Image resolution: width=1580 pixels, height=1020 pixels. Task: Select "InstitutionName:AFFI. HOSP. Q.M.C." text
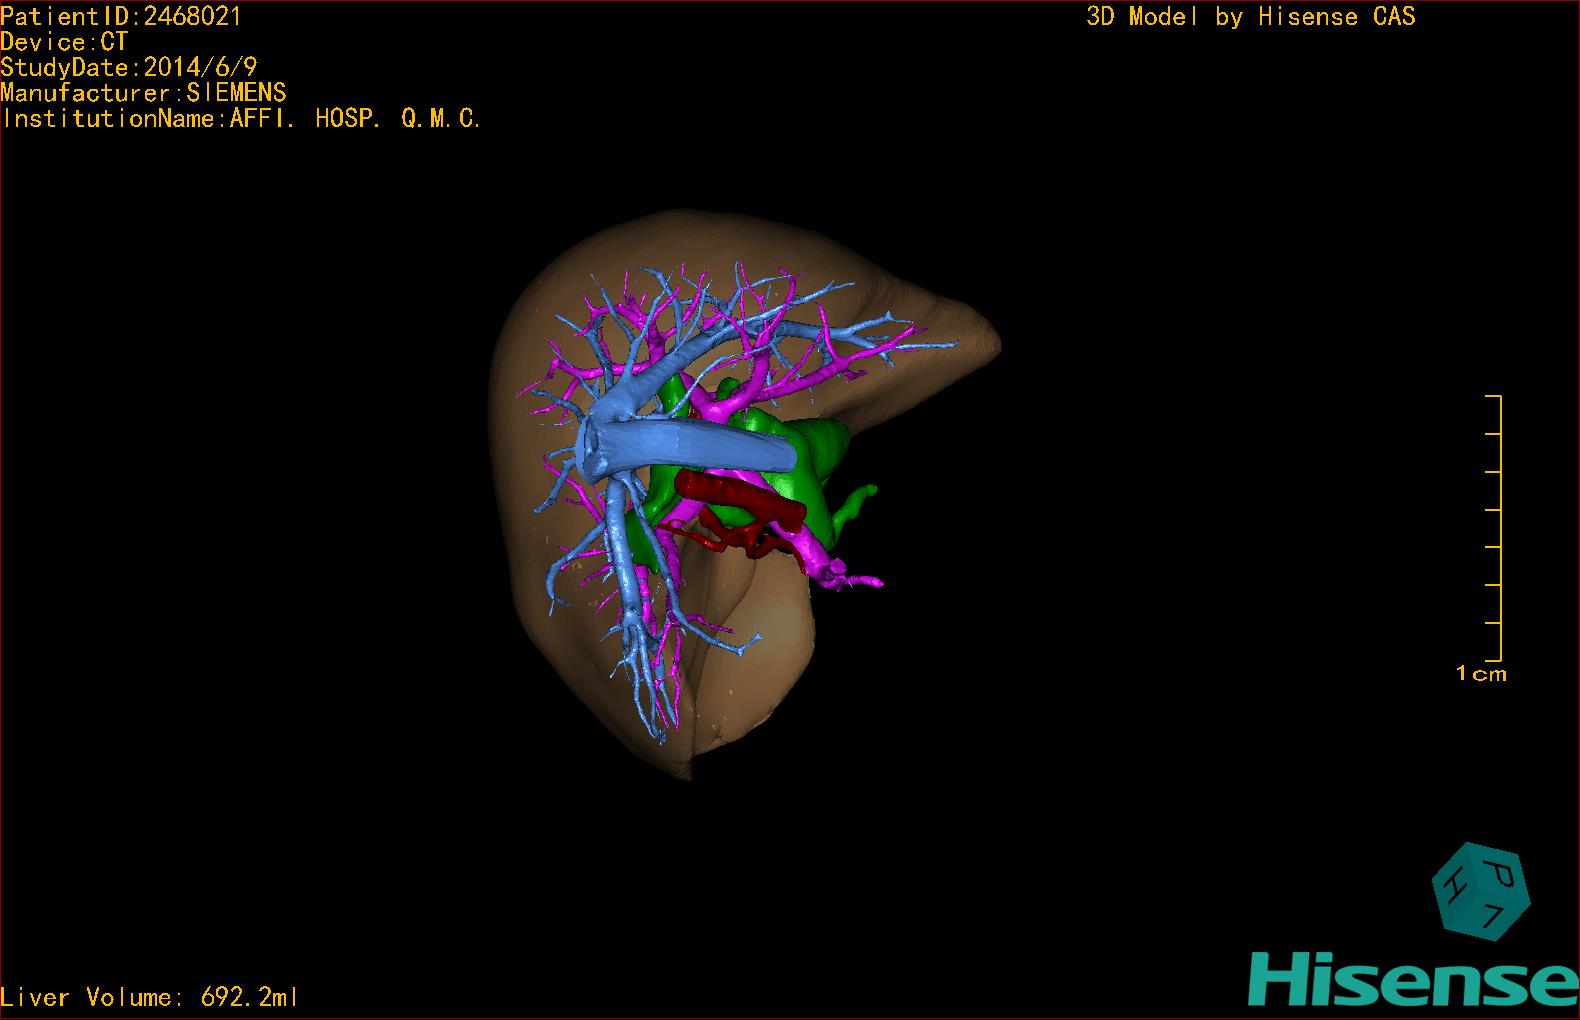[x=241, y=119]
